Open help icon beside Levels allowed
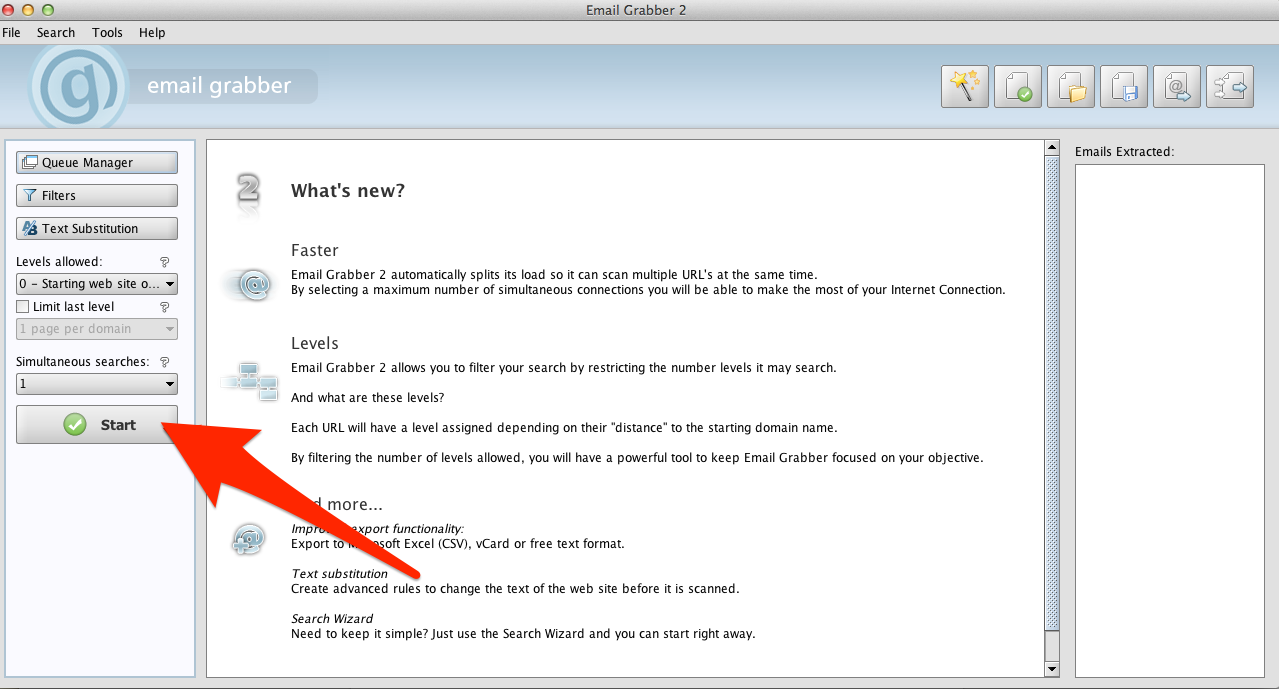This screenshot has width=1279, height=689. pos(165,263)
